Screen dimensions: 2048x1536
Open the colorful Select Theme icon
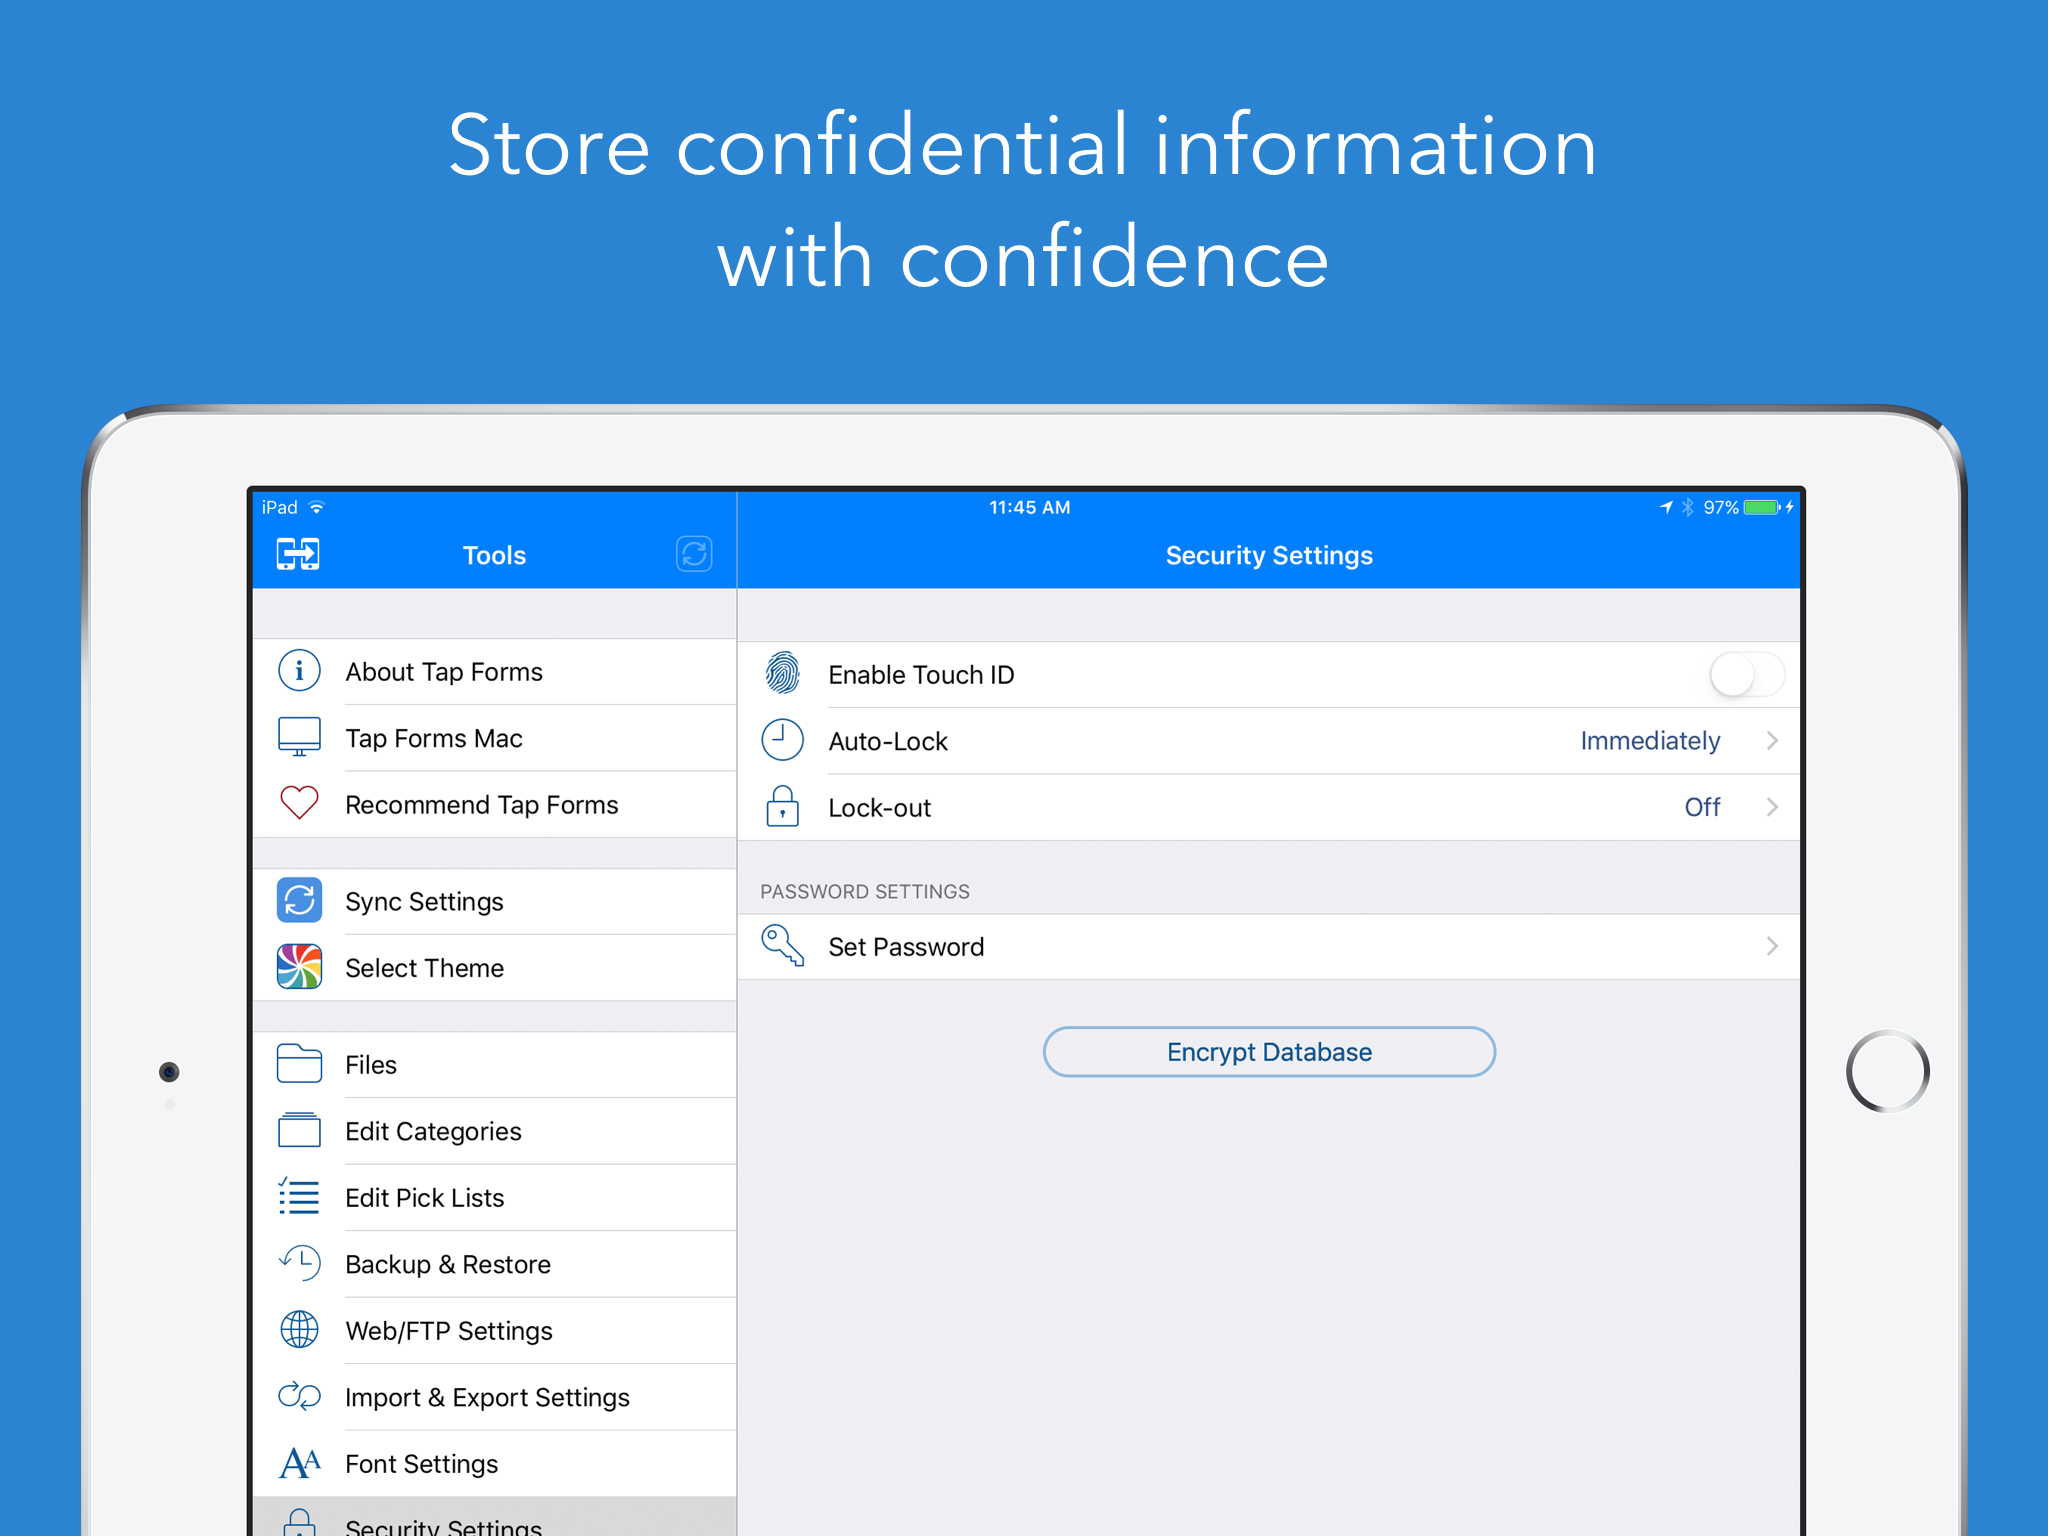click(299, 967)
